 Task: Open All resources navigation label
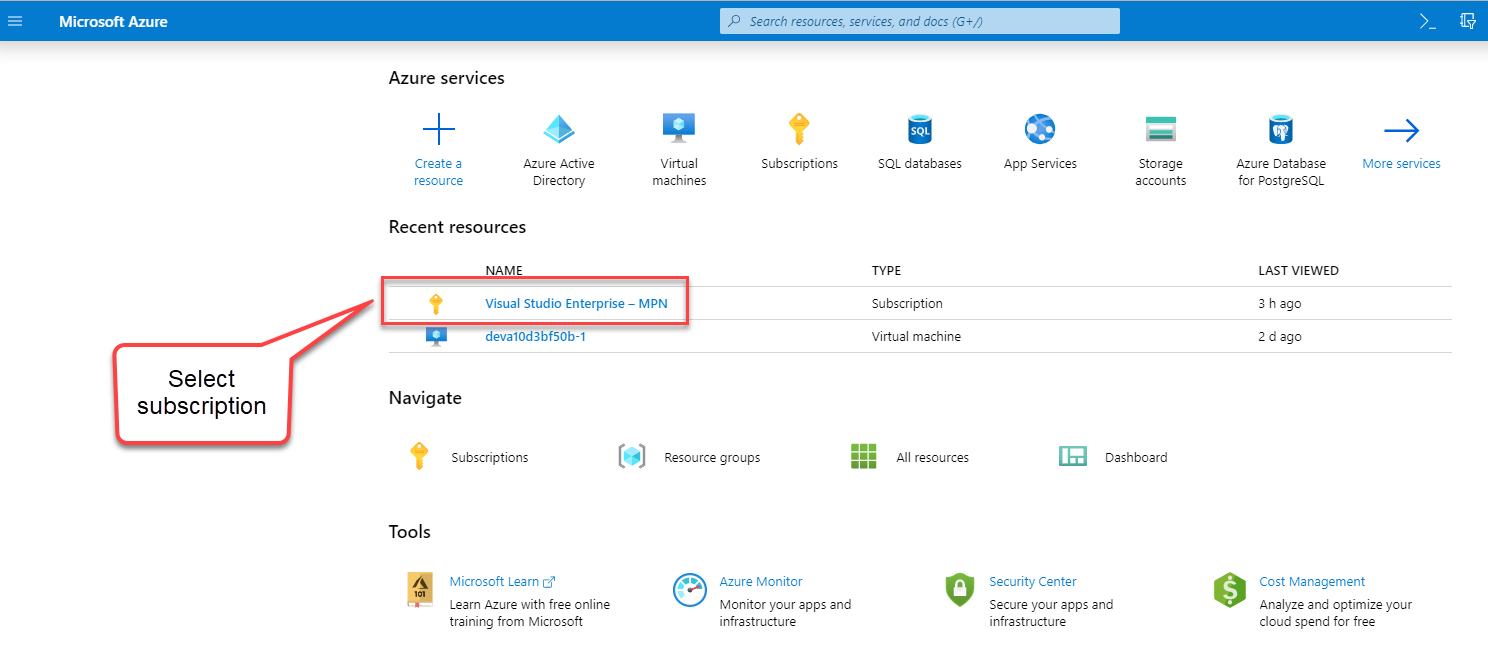[932, 457]
